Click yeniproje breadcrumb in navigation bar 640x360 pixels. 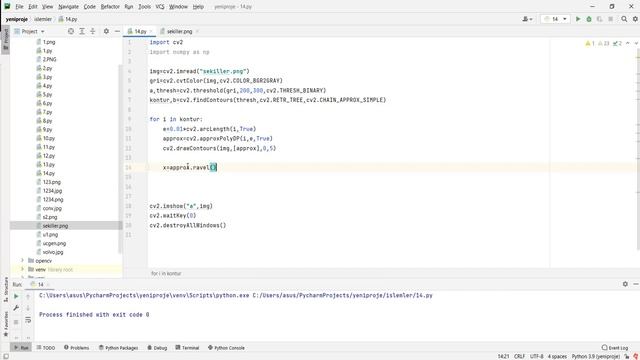pos(17,19)
